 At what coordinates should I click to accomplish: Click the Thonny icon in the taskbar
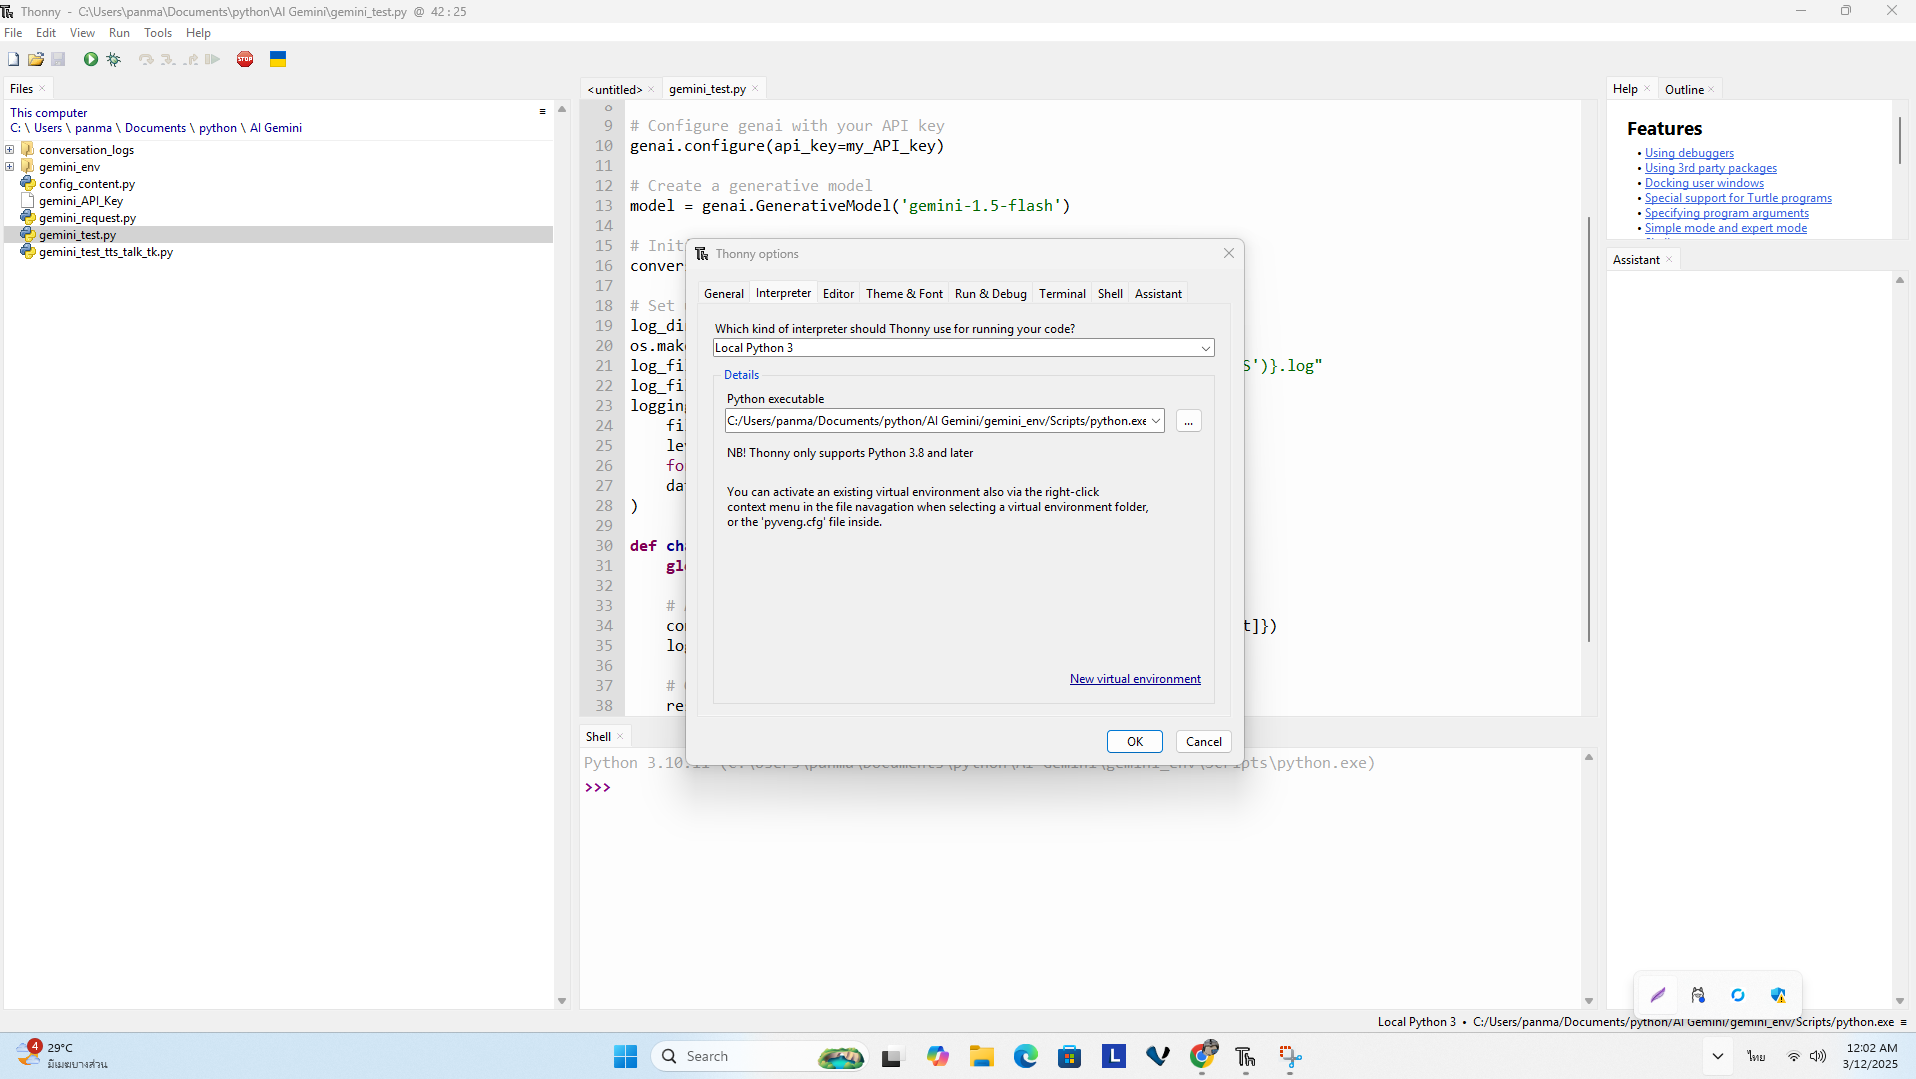pos(1245,1057)
